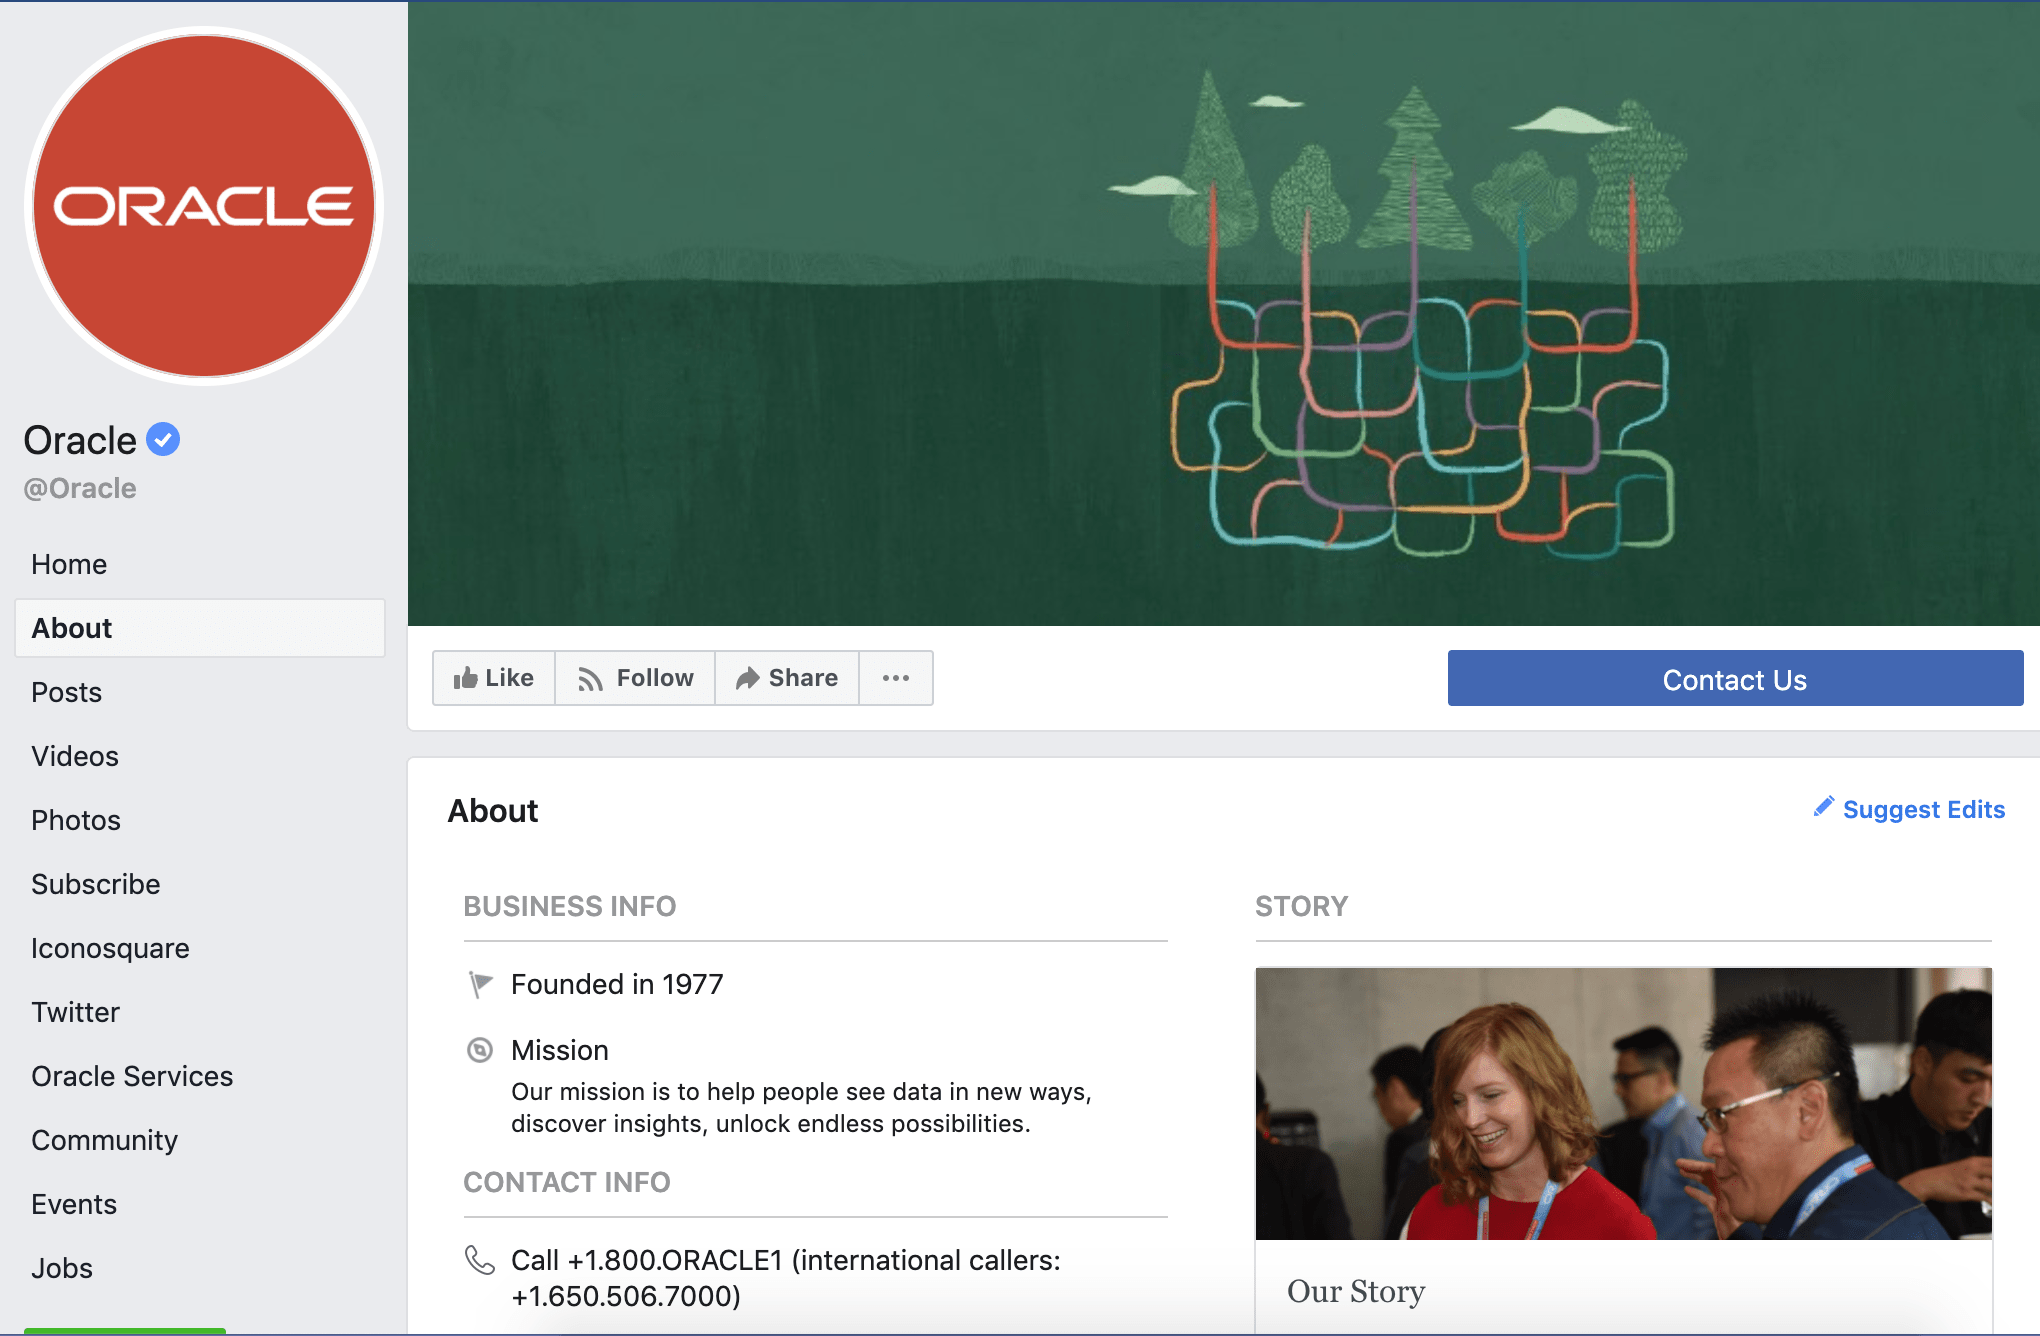Click the Mission target icon

pyautogui.click(x=480, y=1050)
